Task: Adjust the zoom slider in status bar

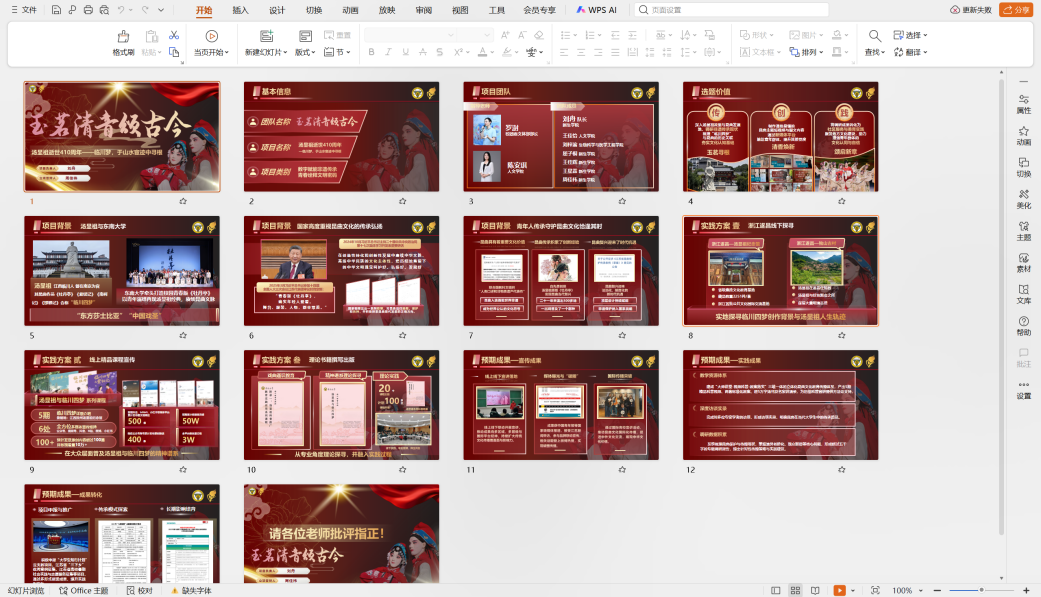Action: (x=981, y=590)
